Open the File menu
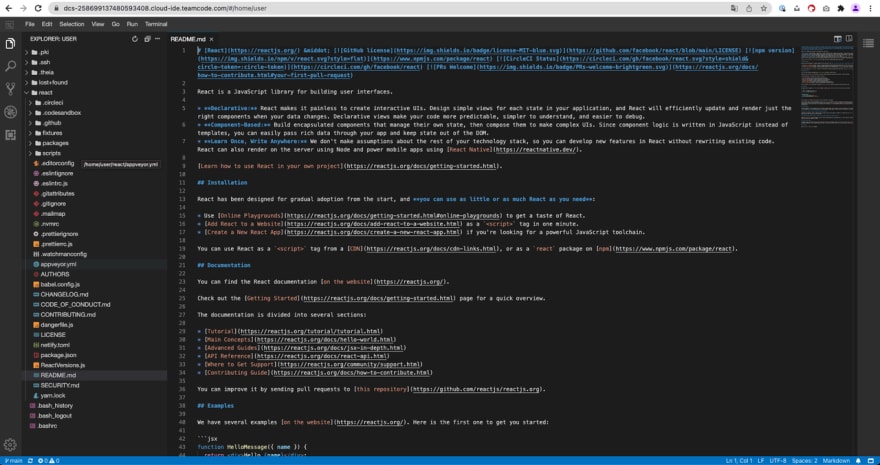880x465 pixels. [x=30, y=24]
